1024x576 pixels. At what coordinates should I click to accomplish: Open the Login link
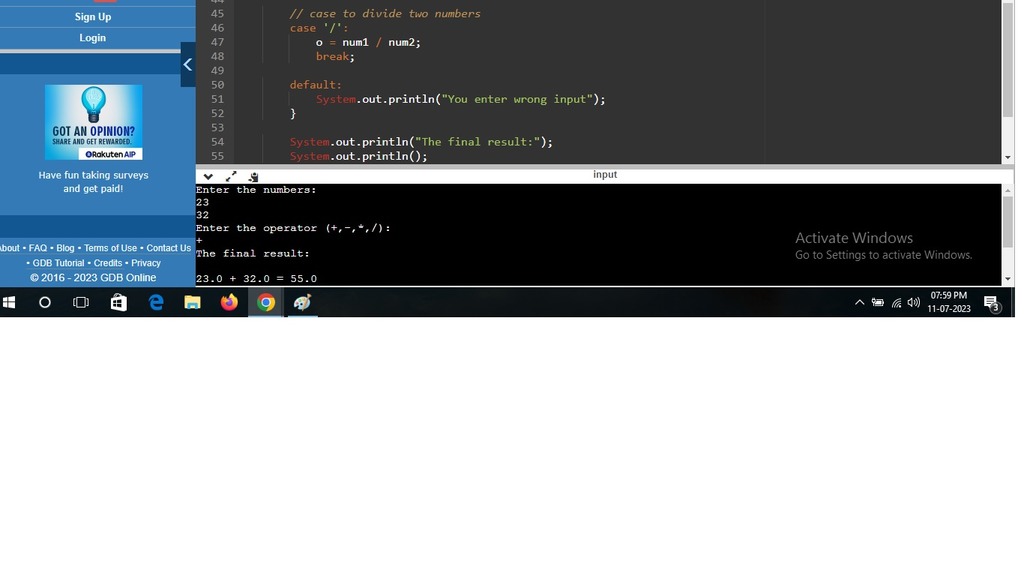(93, 38)
